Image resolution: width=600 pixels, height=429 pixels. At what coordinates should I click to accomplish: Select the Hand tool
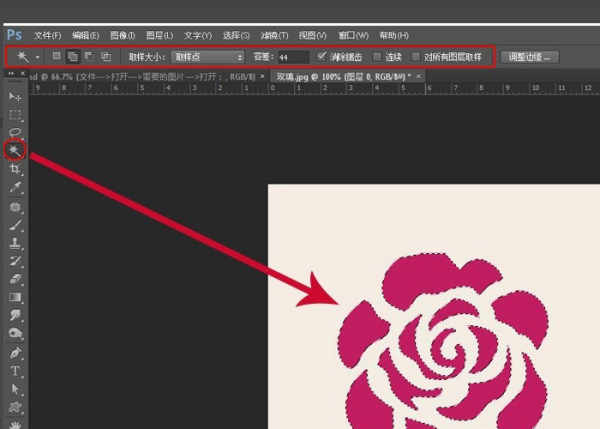click(15, 424)
